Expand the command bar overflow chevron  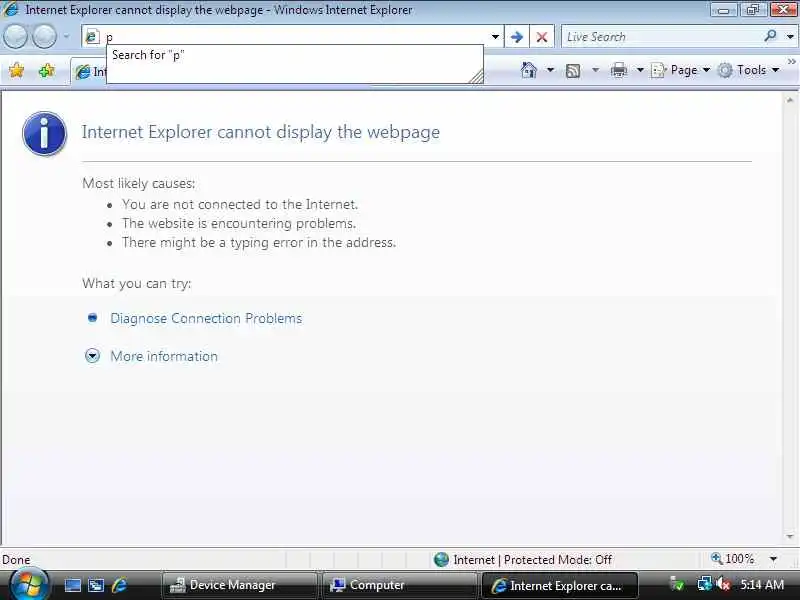click(792, 62)
